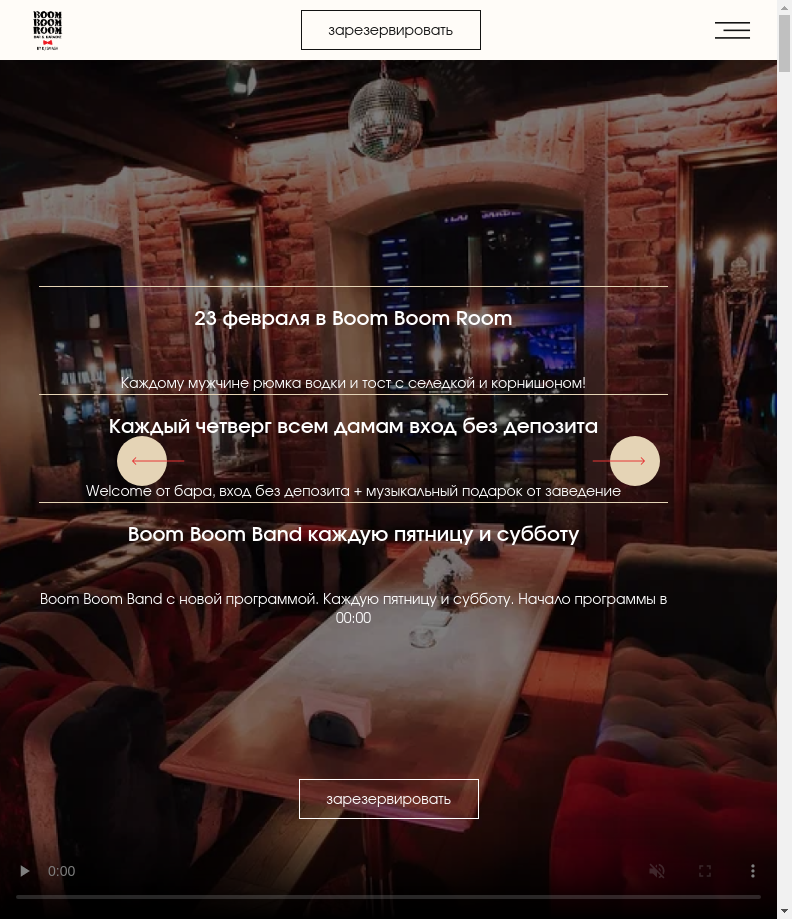Open the hamburger menu icon
The width and height of the screenshot is (792, 919).
point(732,30)
